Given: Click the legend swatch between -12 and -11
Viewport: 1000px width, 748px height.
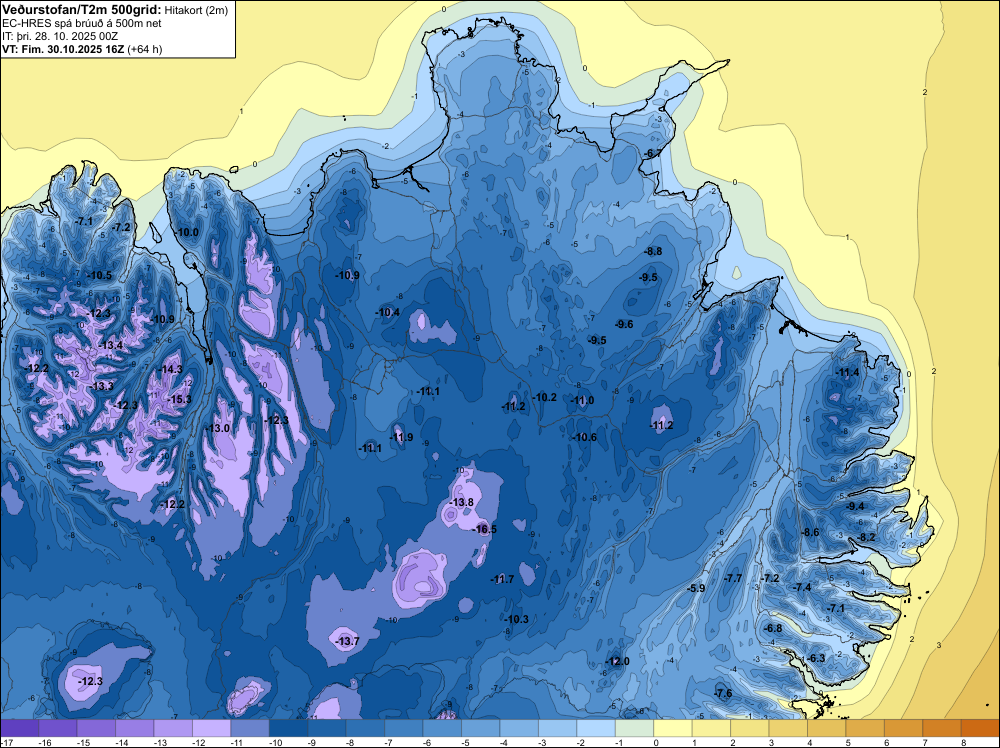Looking at the screenshot, I should (x=212, y=728).
